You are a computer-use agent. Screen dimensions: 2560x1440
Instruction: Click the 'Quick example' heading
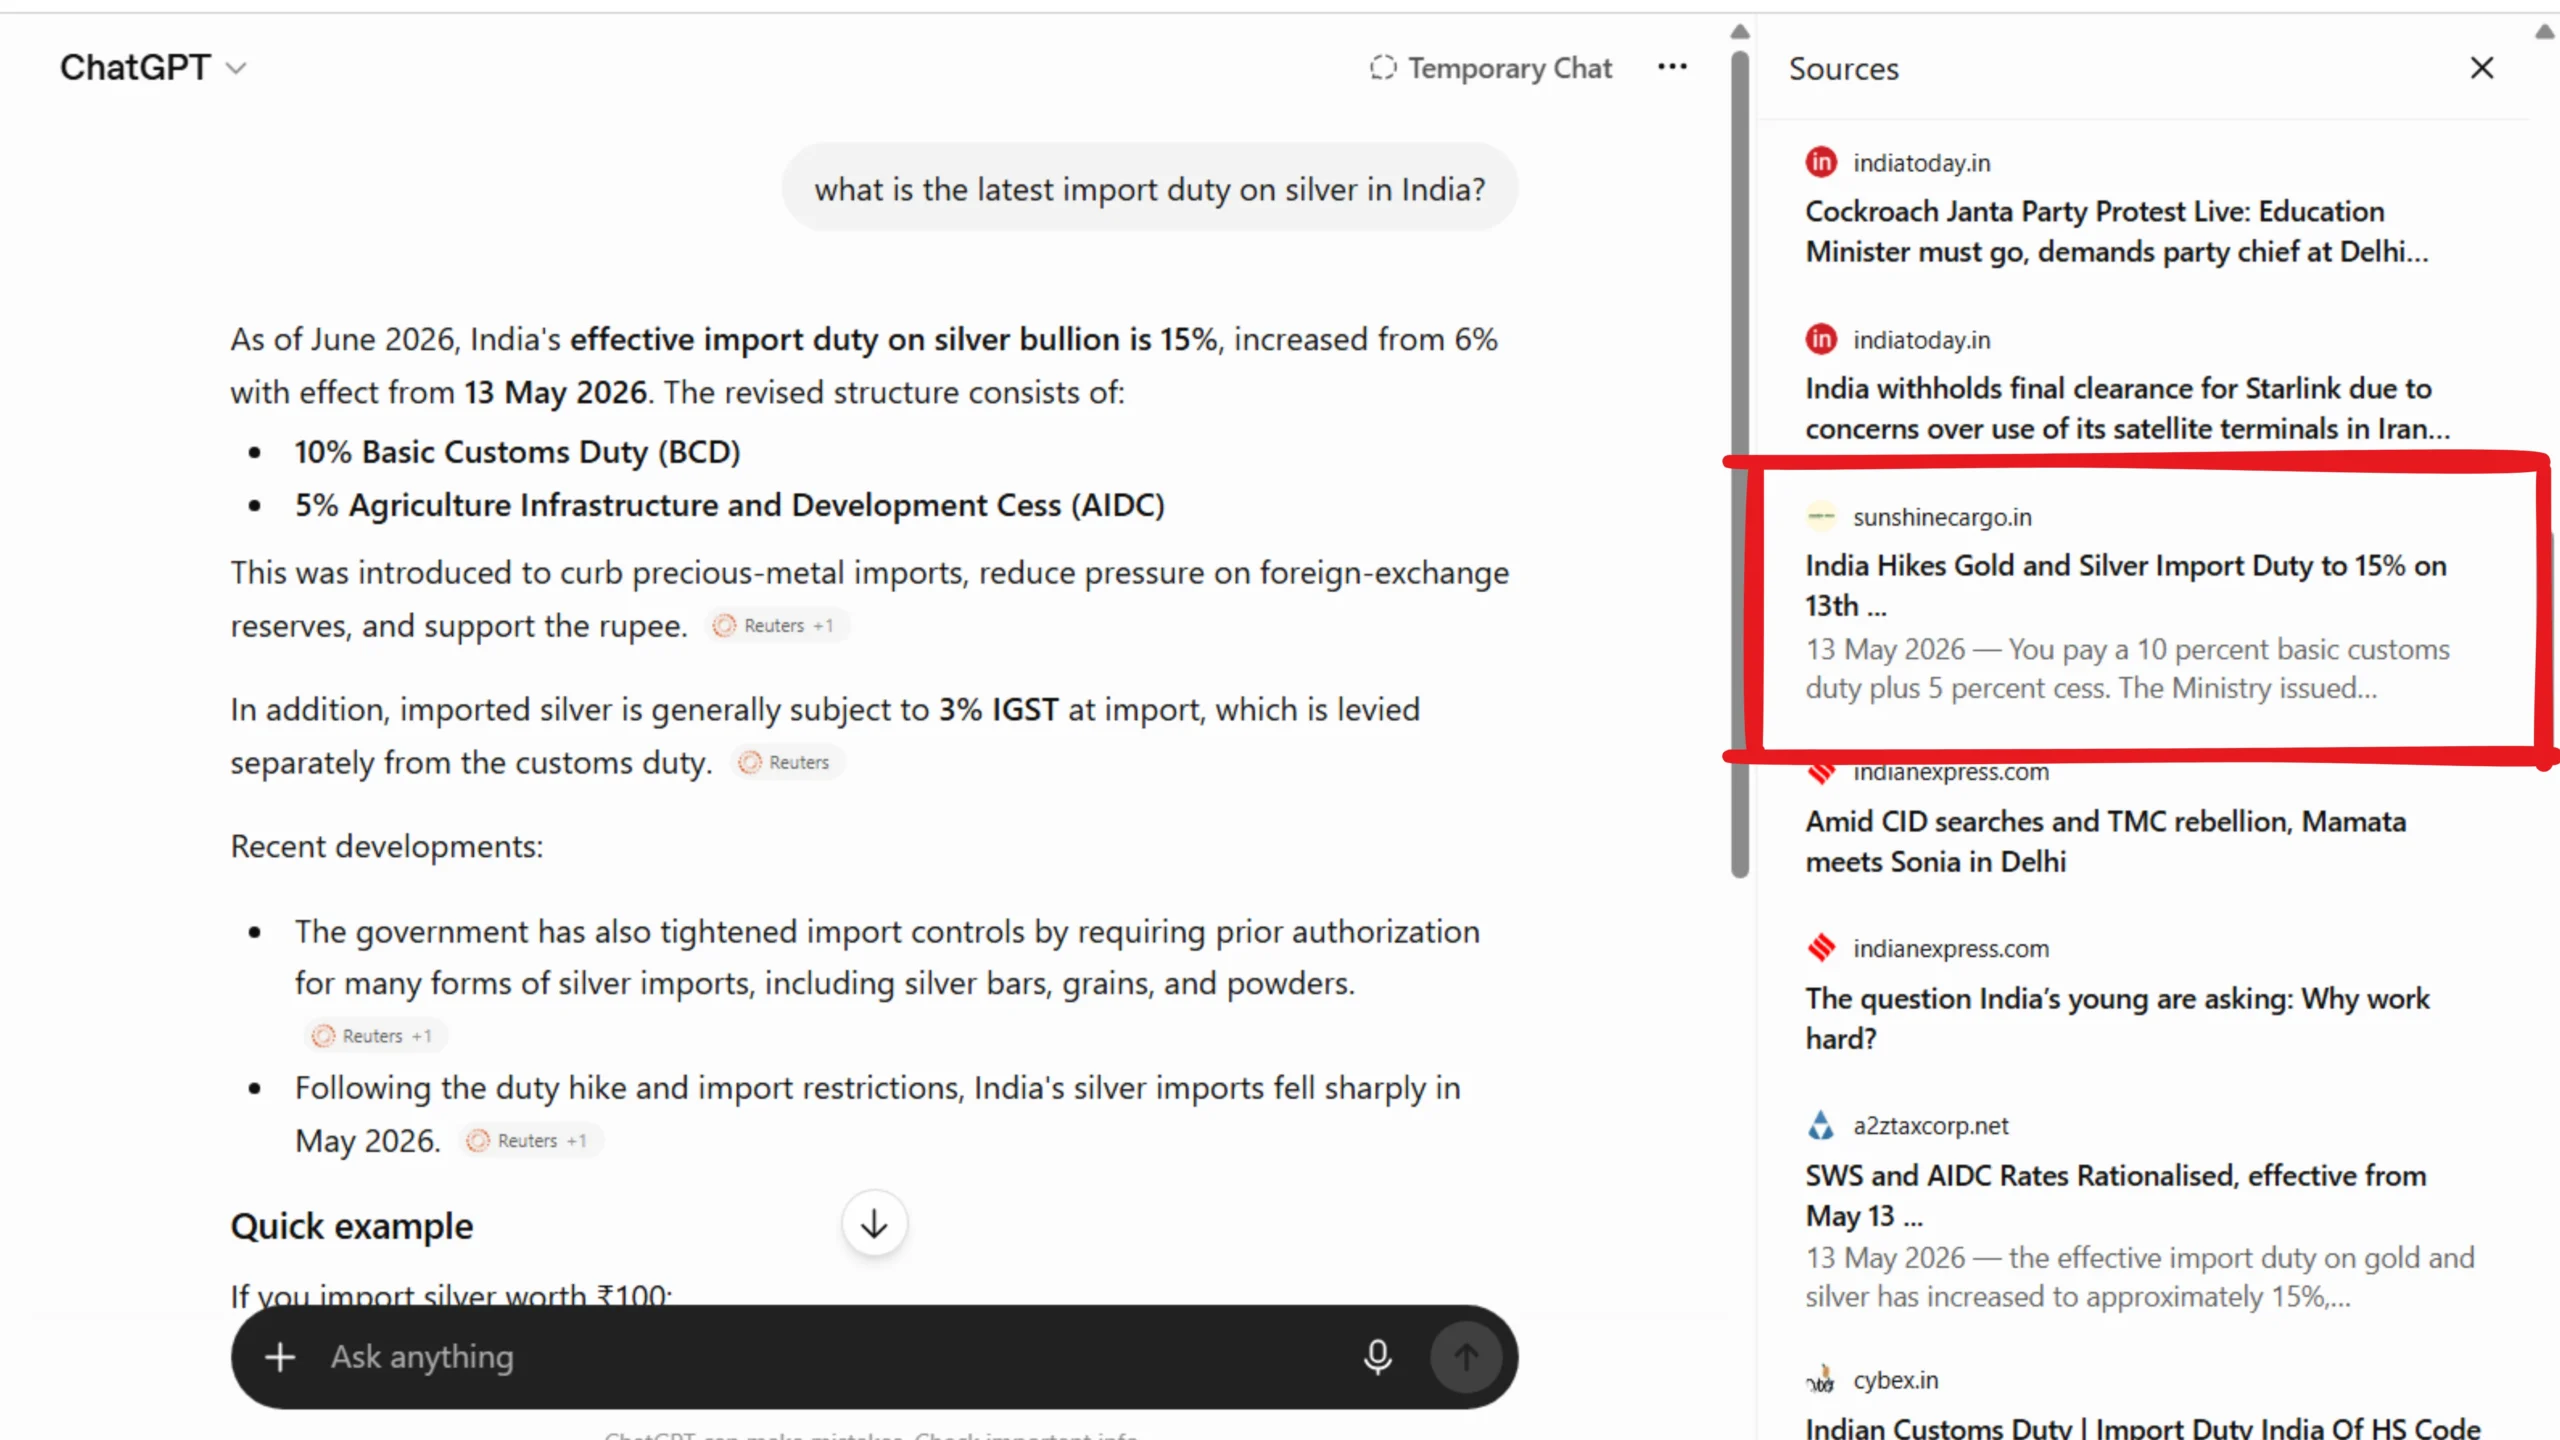351,1226
